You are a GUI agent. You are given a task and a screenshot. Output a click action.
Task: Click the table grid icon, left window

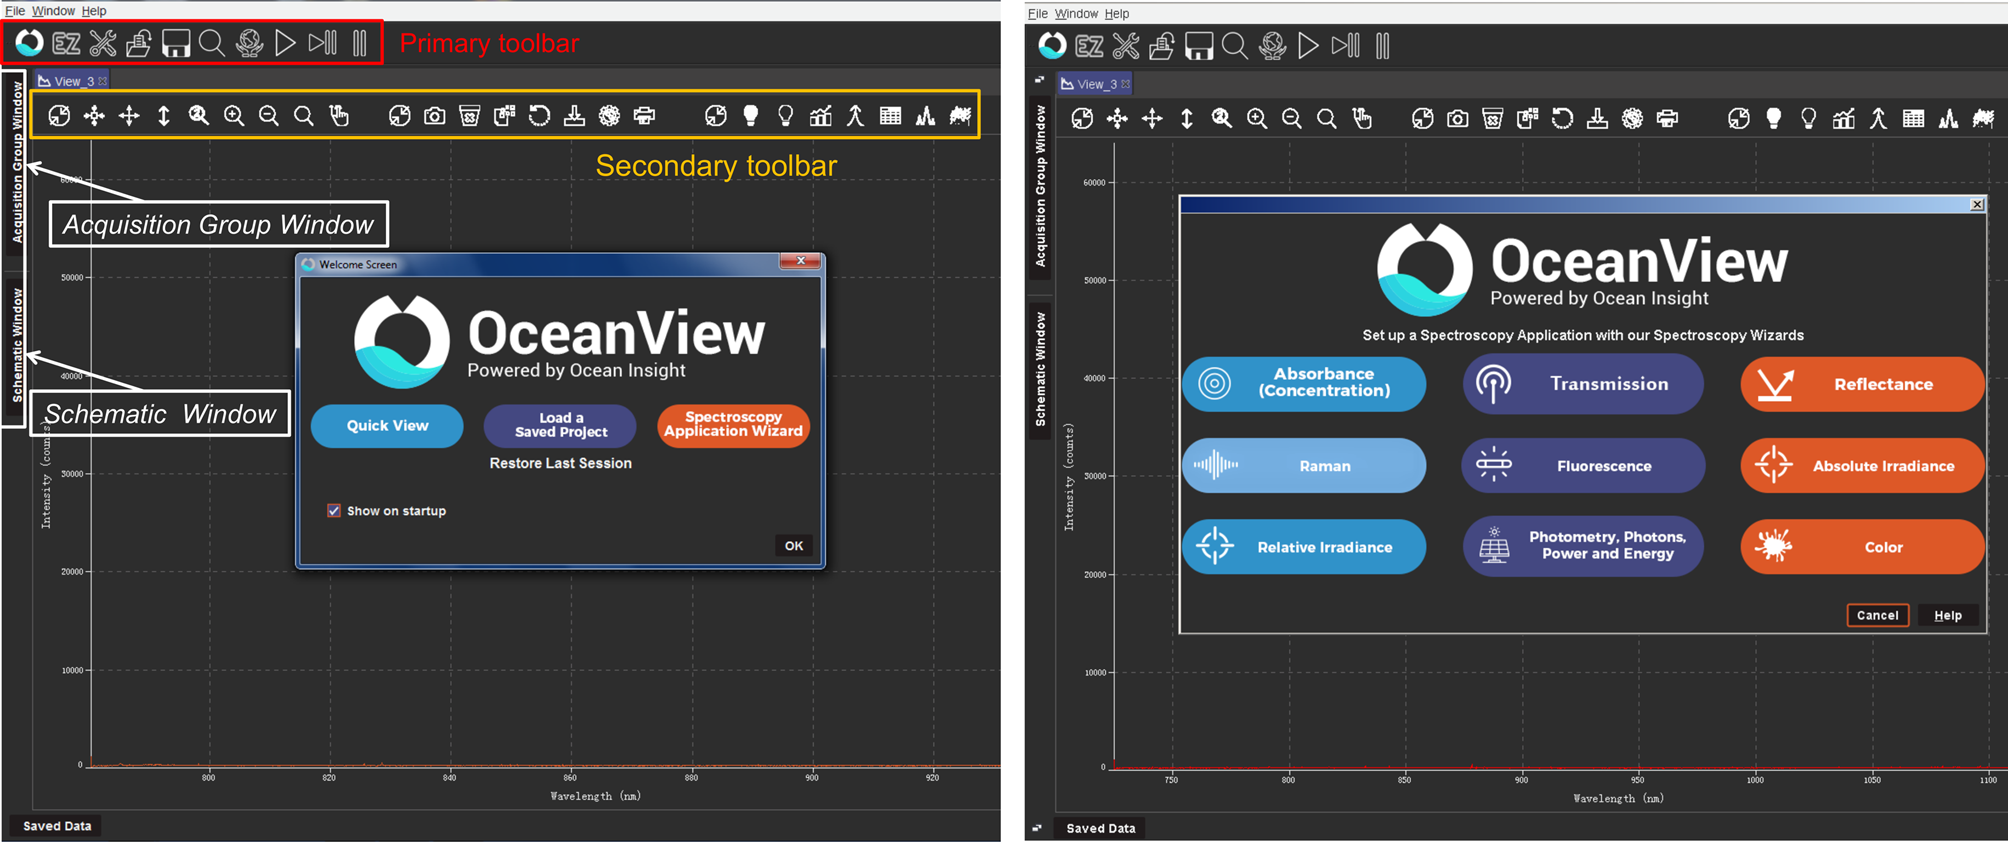tap(891, 116)
